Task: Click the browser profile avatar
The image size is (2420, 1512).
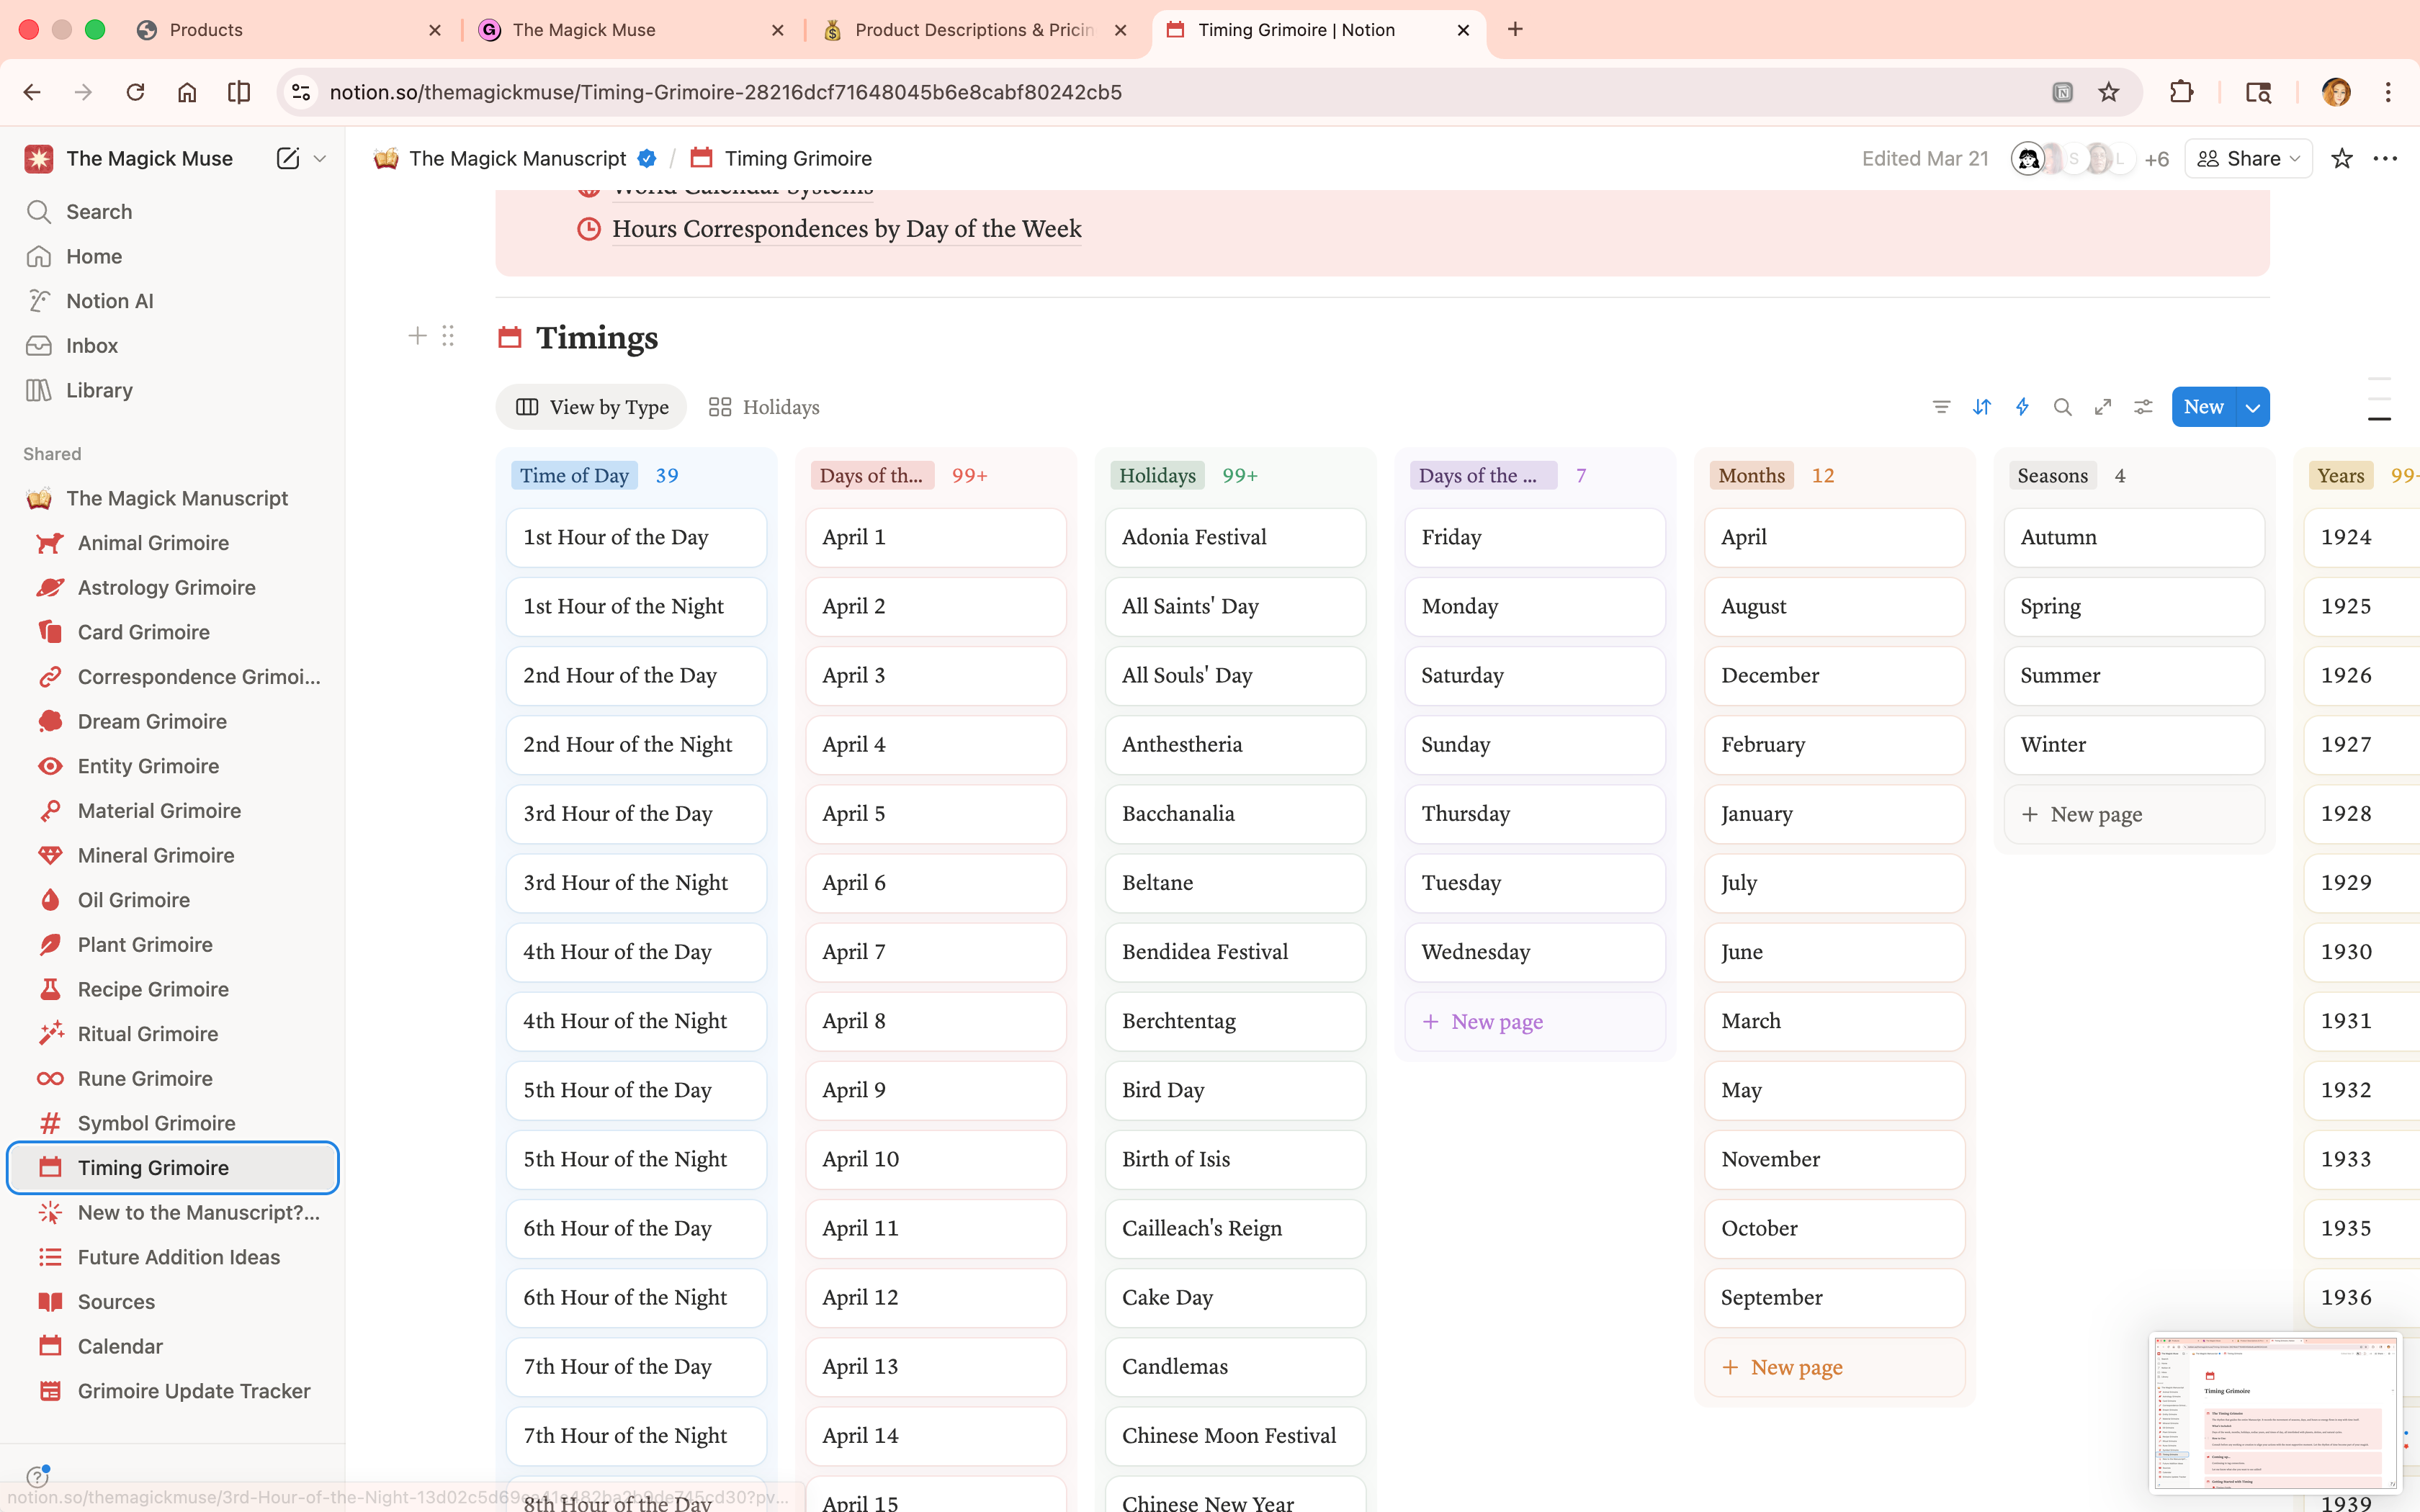Action: click(x=2336, y=92)
